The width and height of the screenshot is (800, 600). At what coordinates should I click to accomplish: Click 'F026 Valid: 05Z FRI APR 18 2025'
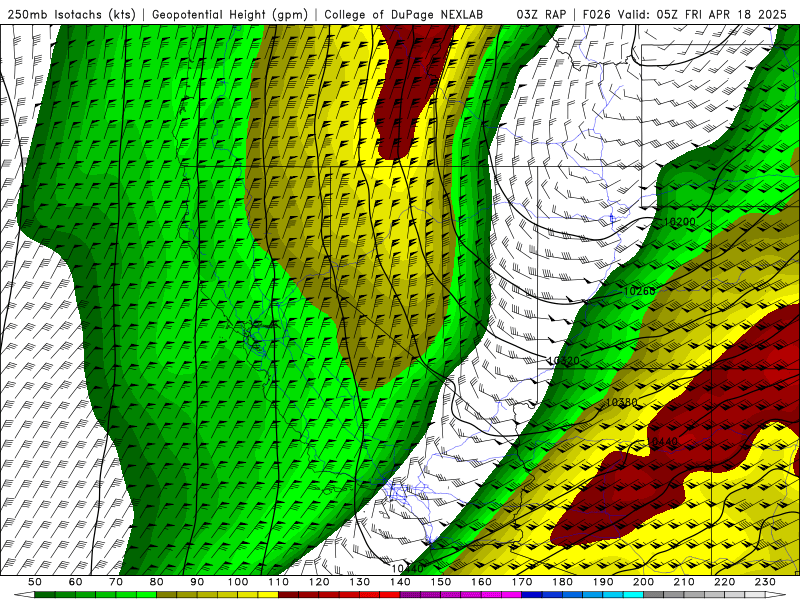pos(685,14)
